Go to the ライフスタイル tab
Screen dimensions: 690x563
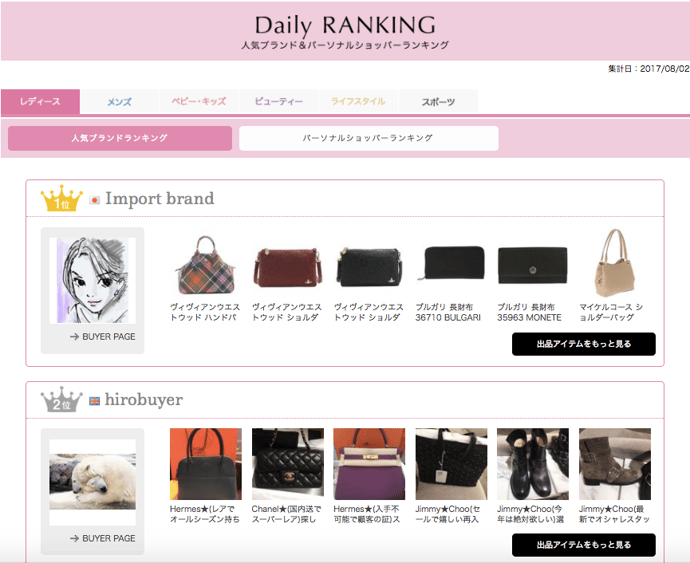point(358,102)
